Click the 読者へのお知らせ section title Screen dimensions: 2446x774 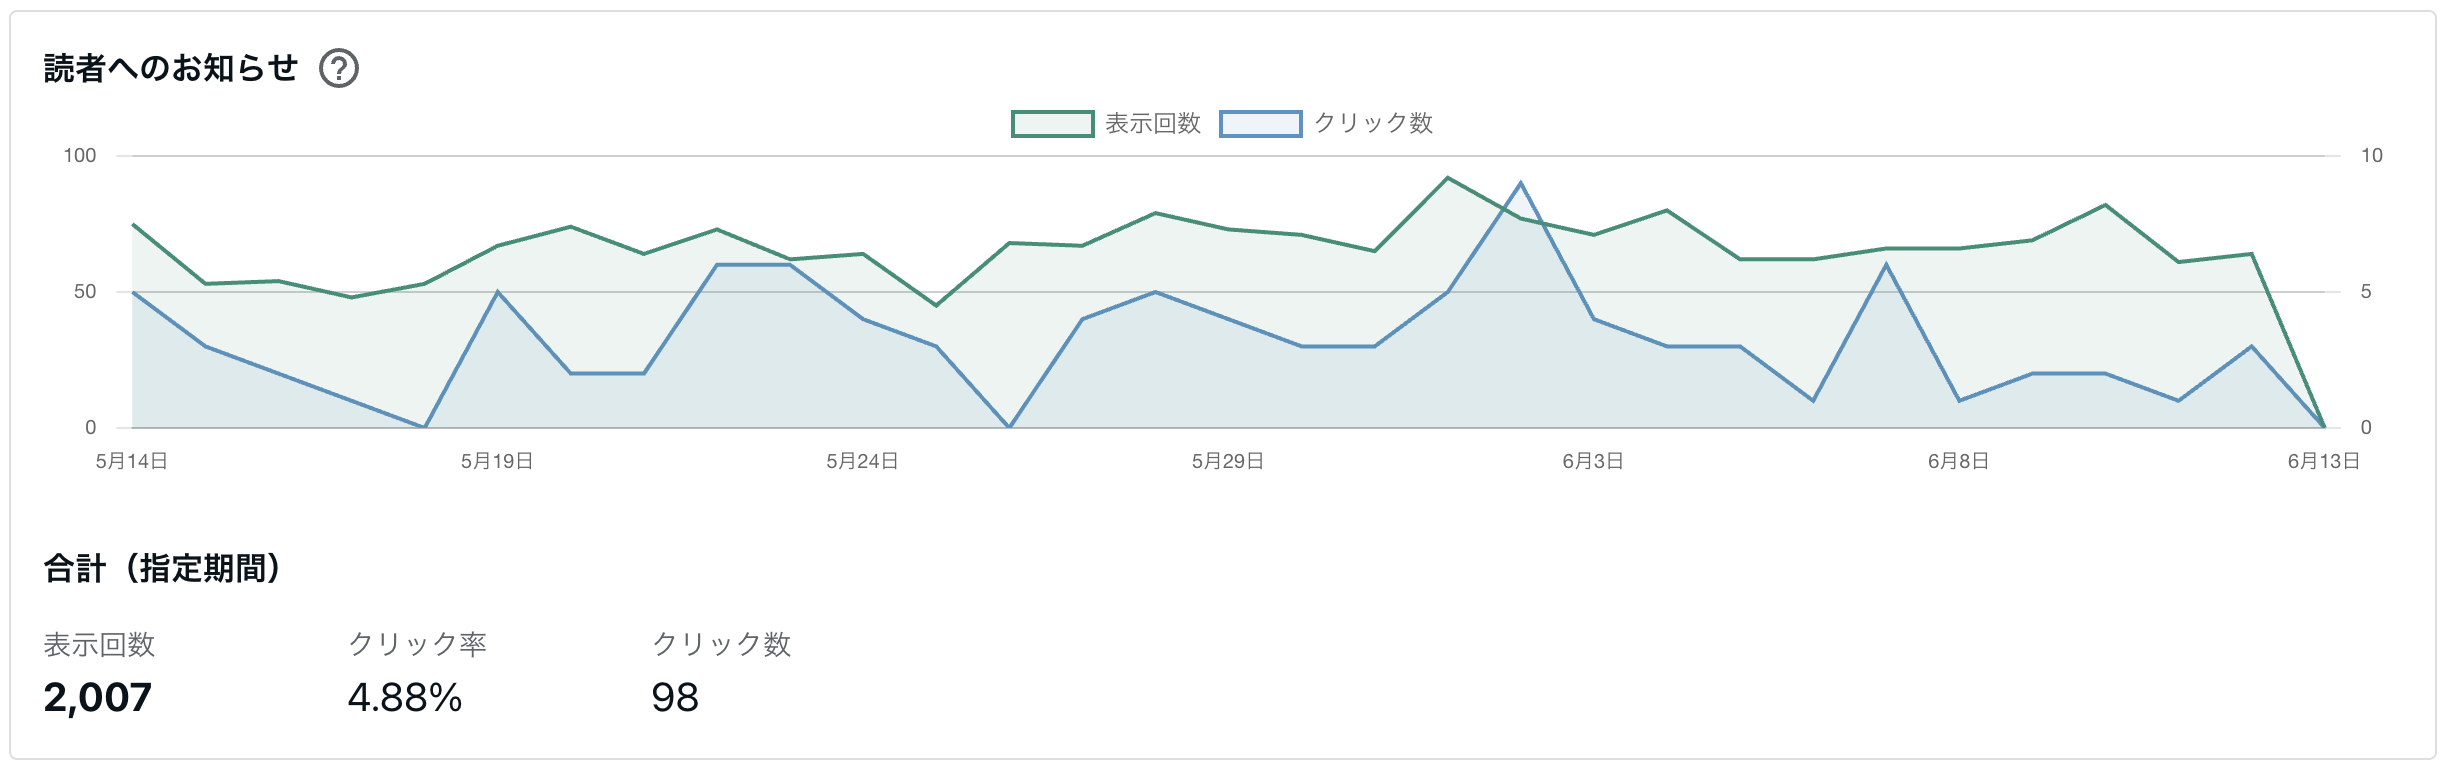click(171, 68)
